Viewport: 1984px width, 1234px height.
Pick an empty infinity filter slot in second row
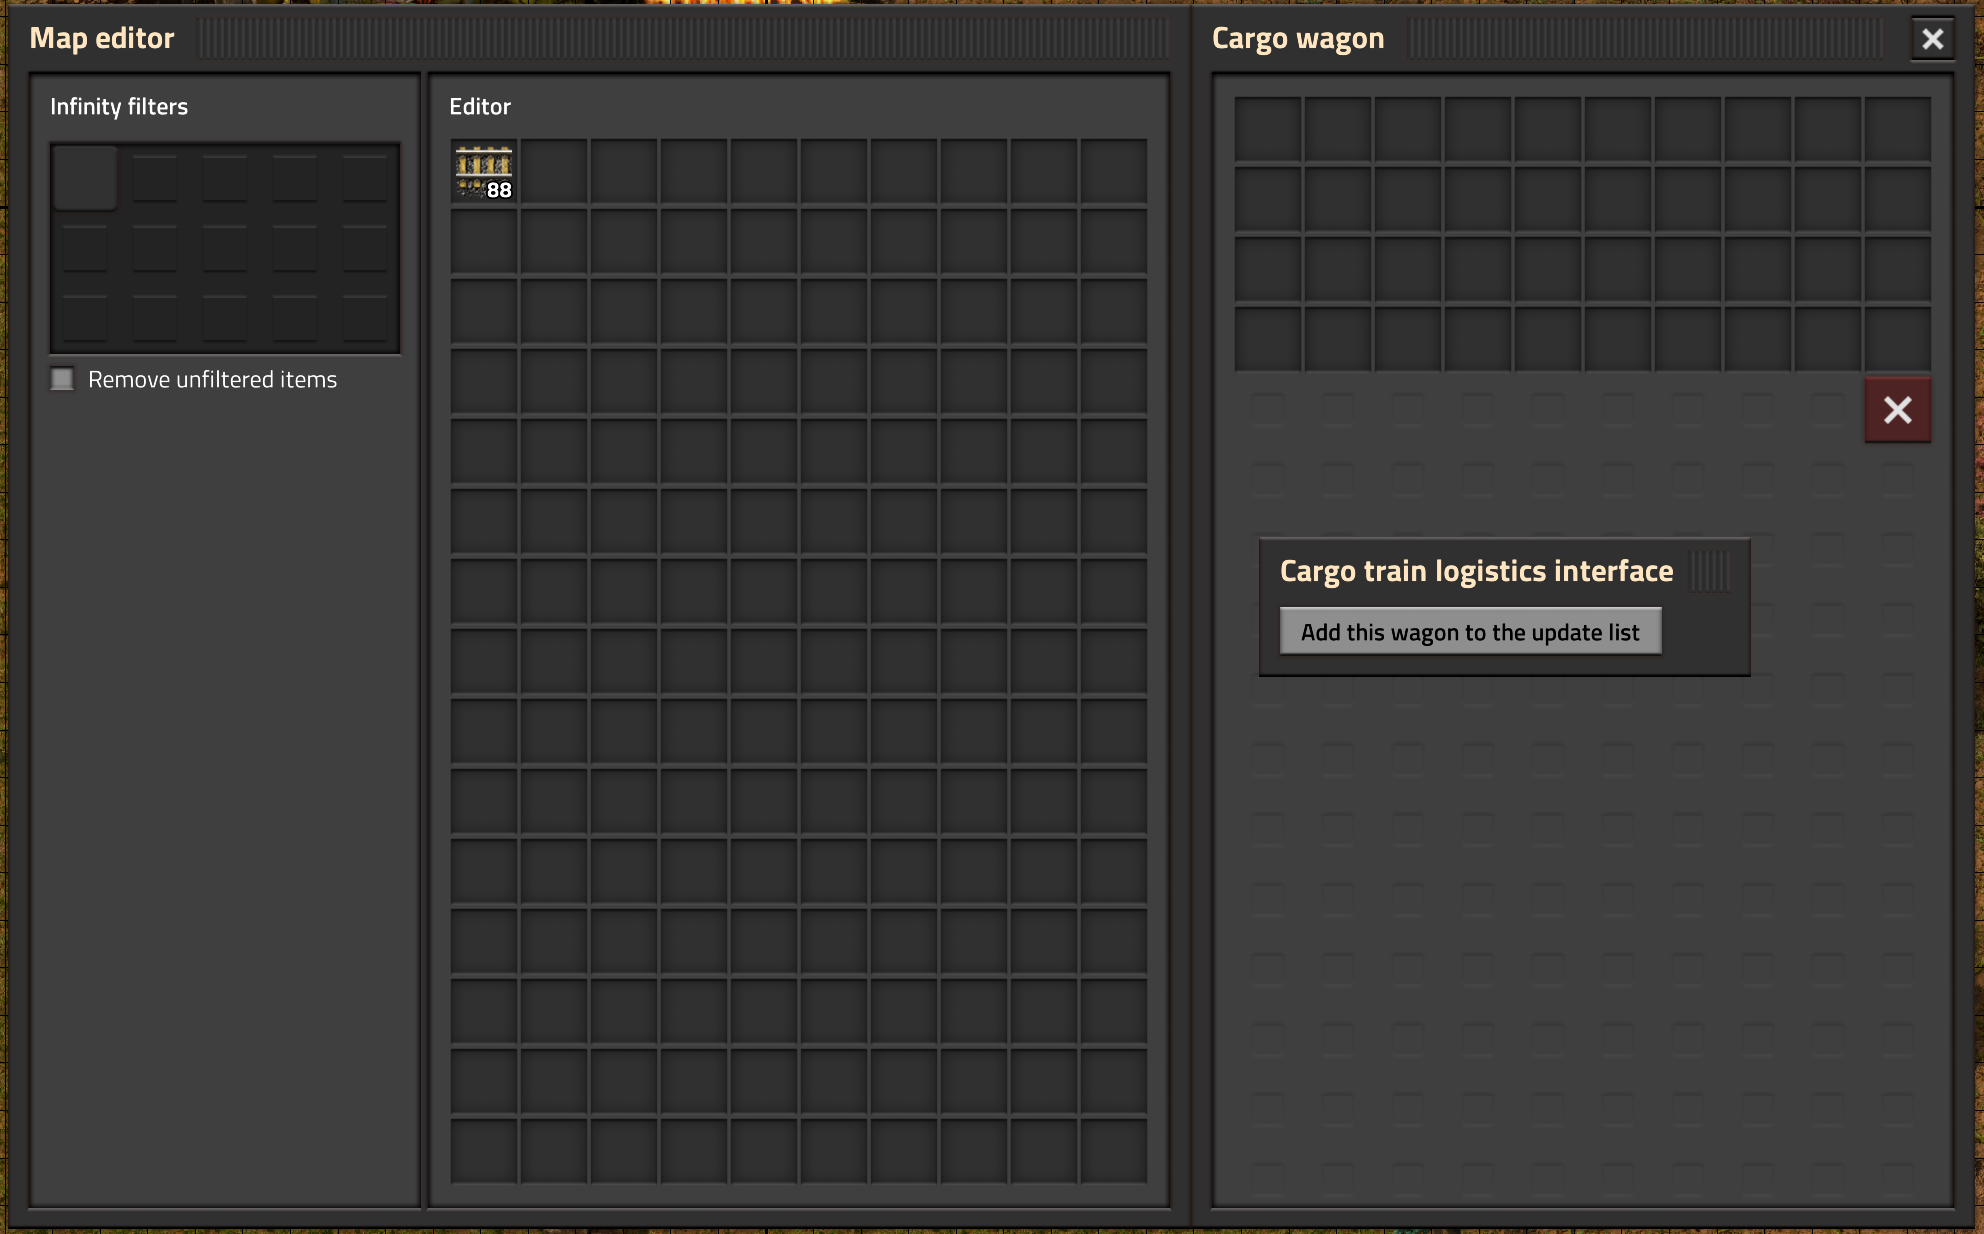tap(154, 249)
